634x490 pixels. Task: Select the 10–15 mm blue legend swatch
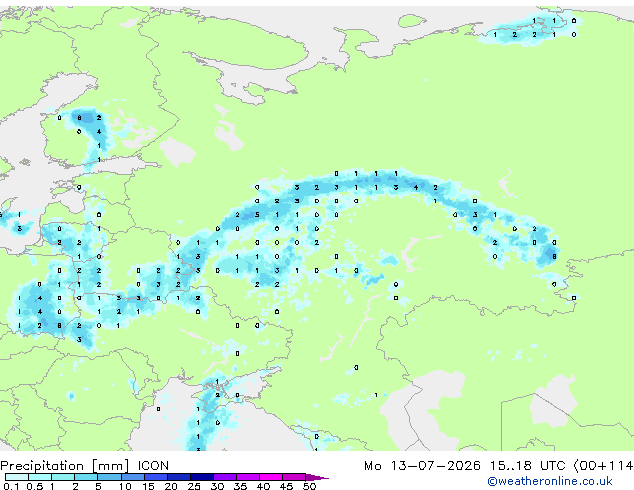point(132,477)
